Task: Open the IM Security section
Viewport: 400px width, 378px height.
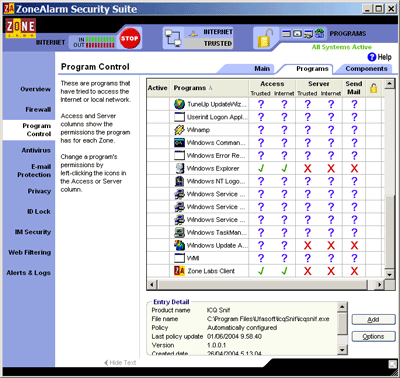Action: pos(33,232)
